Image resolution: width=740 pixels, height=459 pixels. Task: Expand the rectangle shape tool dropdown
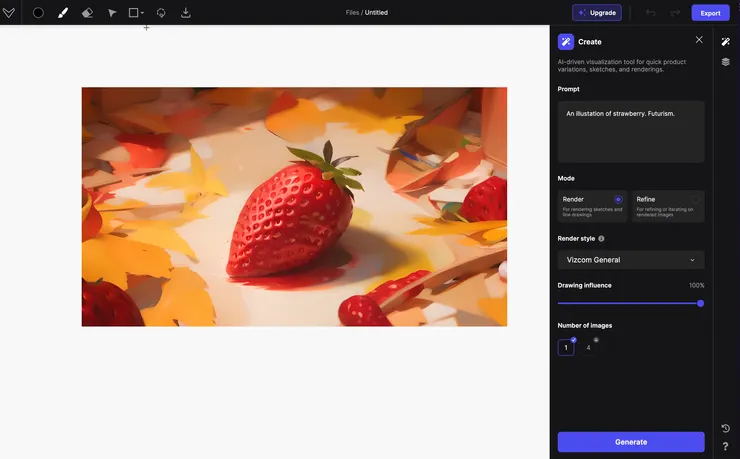[x=143, y=13]
